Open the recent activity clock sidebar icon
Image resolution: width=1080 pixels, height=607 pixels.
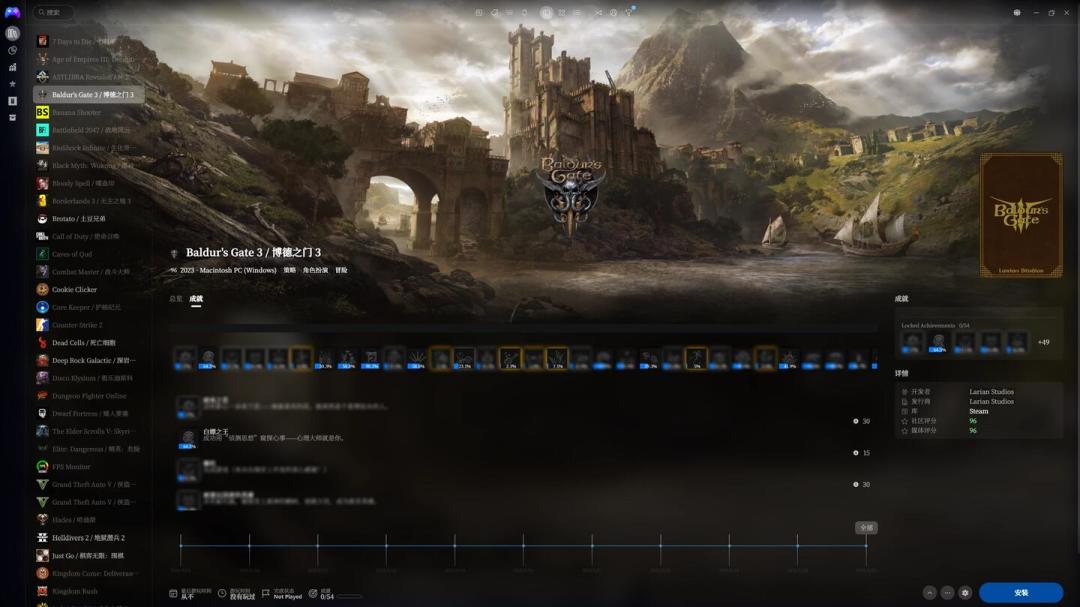[x=12, y=50]
